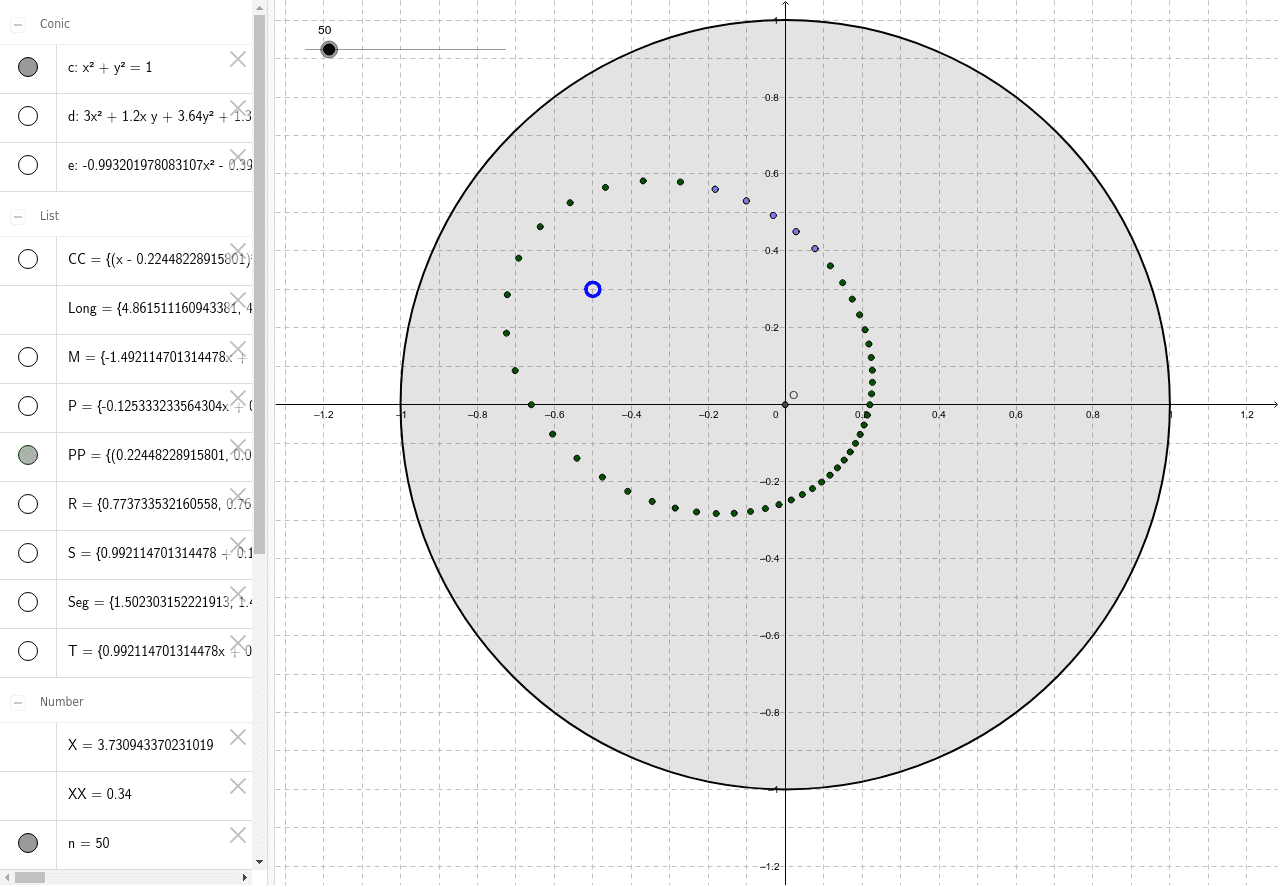Select M = {-1.492114701314478x text
This screenshot has height=887, width=1280.
tap(160, 357)
